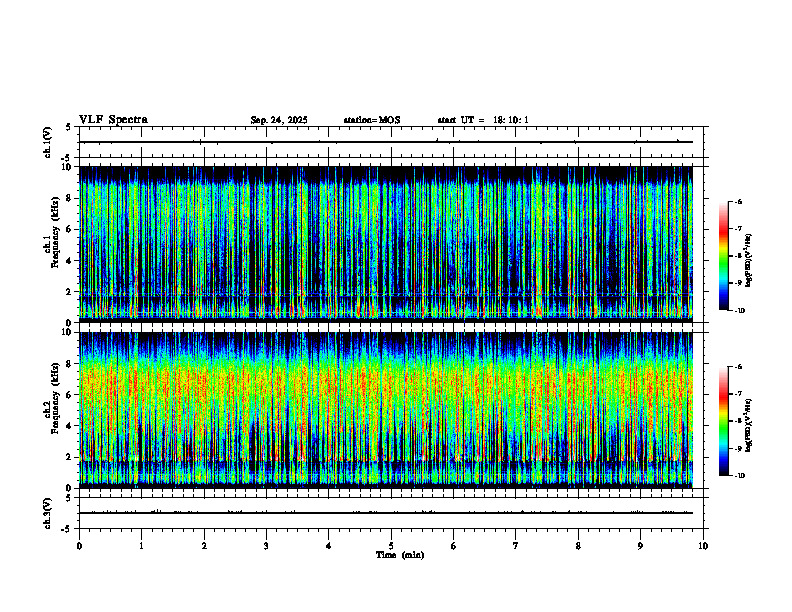
Task: Click inside the ch.1 spectrogram panel
Action: 386,244
